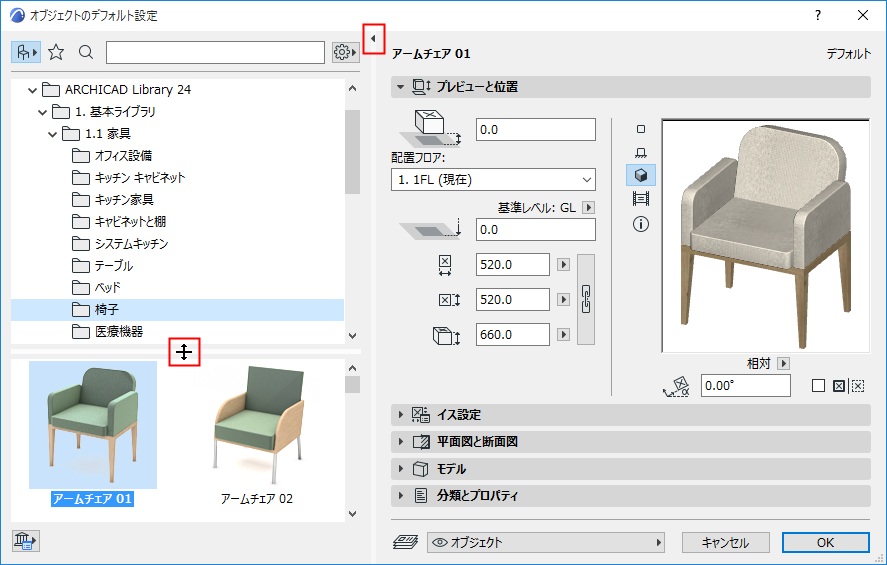887x565 pixels.
Task: Select 2D symbol preview mode
Action: (x=641, y=129)
